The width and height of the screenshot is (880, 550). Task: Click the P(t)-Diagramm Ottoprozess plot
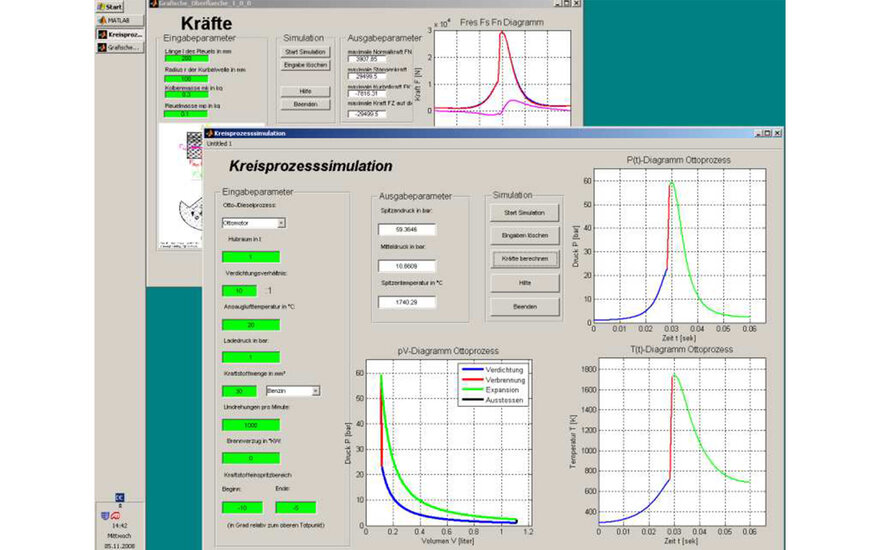click(x=680, y=246)
